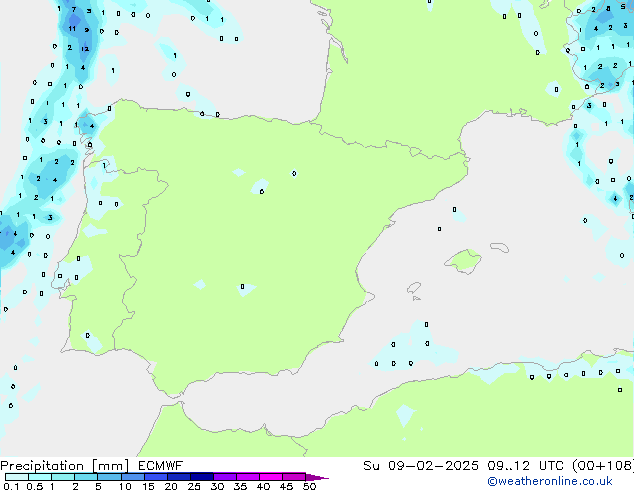This screenshot has height=490, width=634.
Task: Click the "20" legend scale label
Action: point(171,486)
